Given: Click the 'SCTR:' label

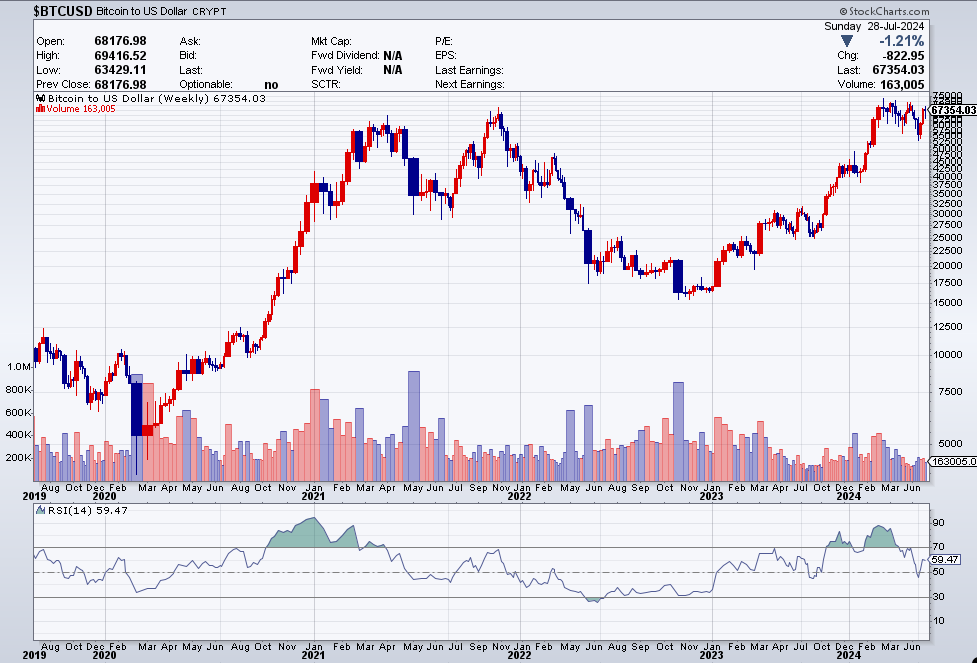Looking at the screenshot, I should [x=326, y=84].
